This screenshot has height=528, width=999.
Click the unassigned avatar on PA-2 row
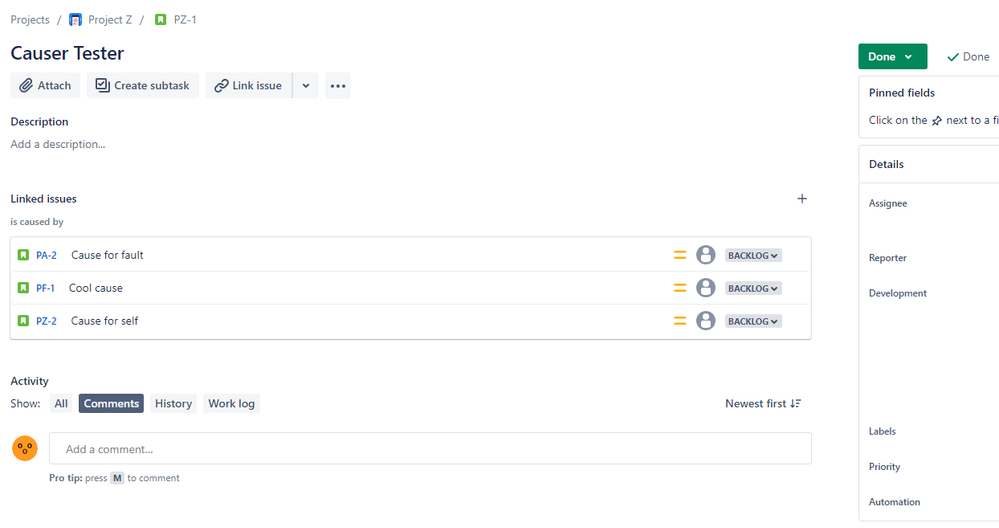point(705,255)
